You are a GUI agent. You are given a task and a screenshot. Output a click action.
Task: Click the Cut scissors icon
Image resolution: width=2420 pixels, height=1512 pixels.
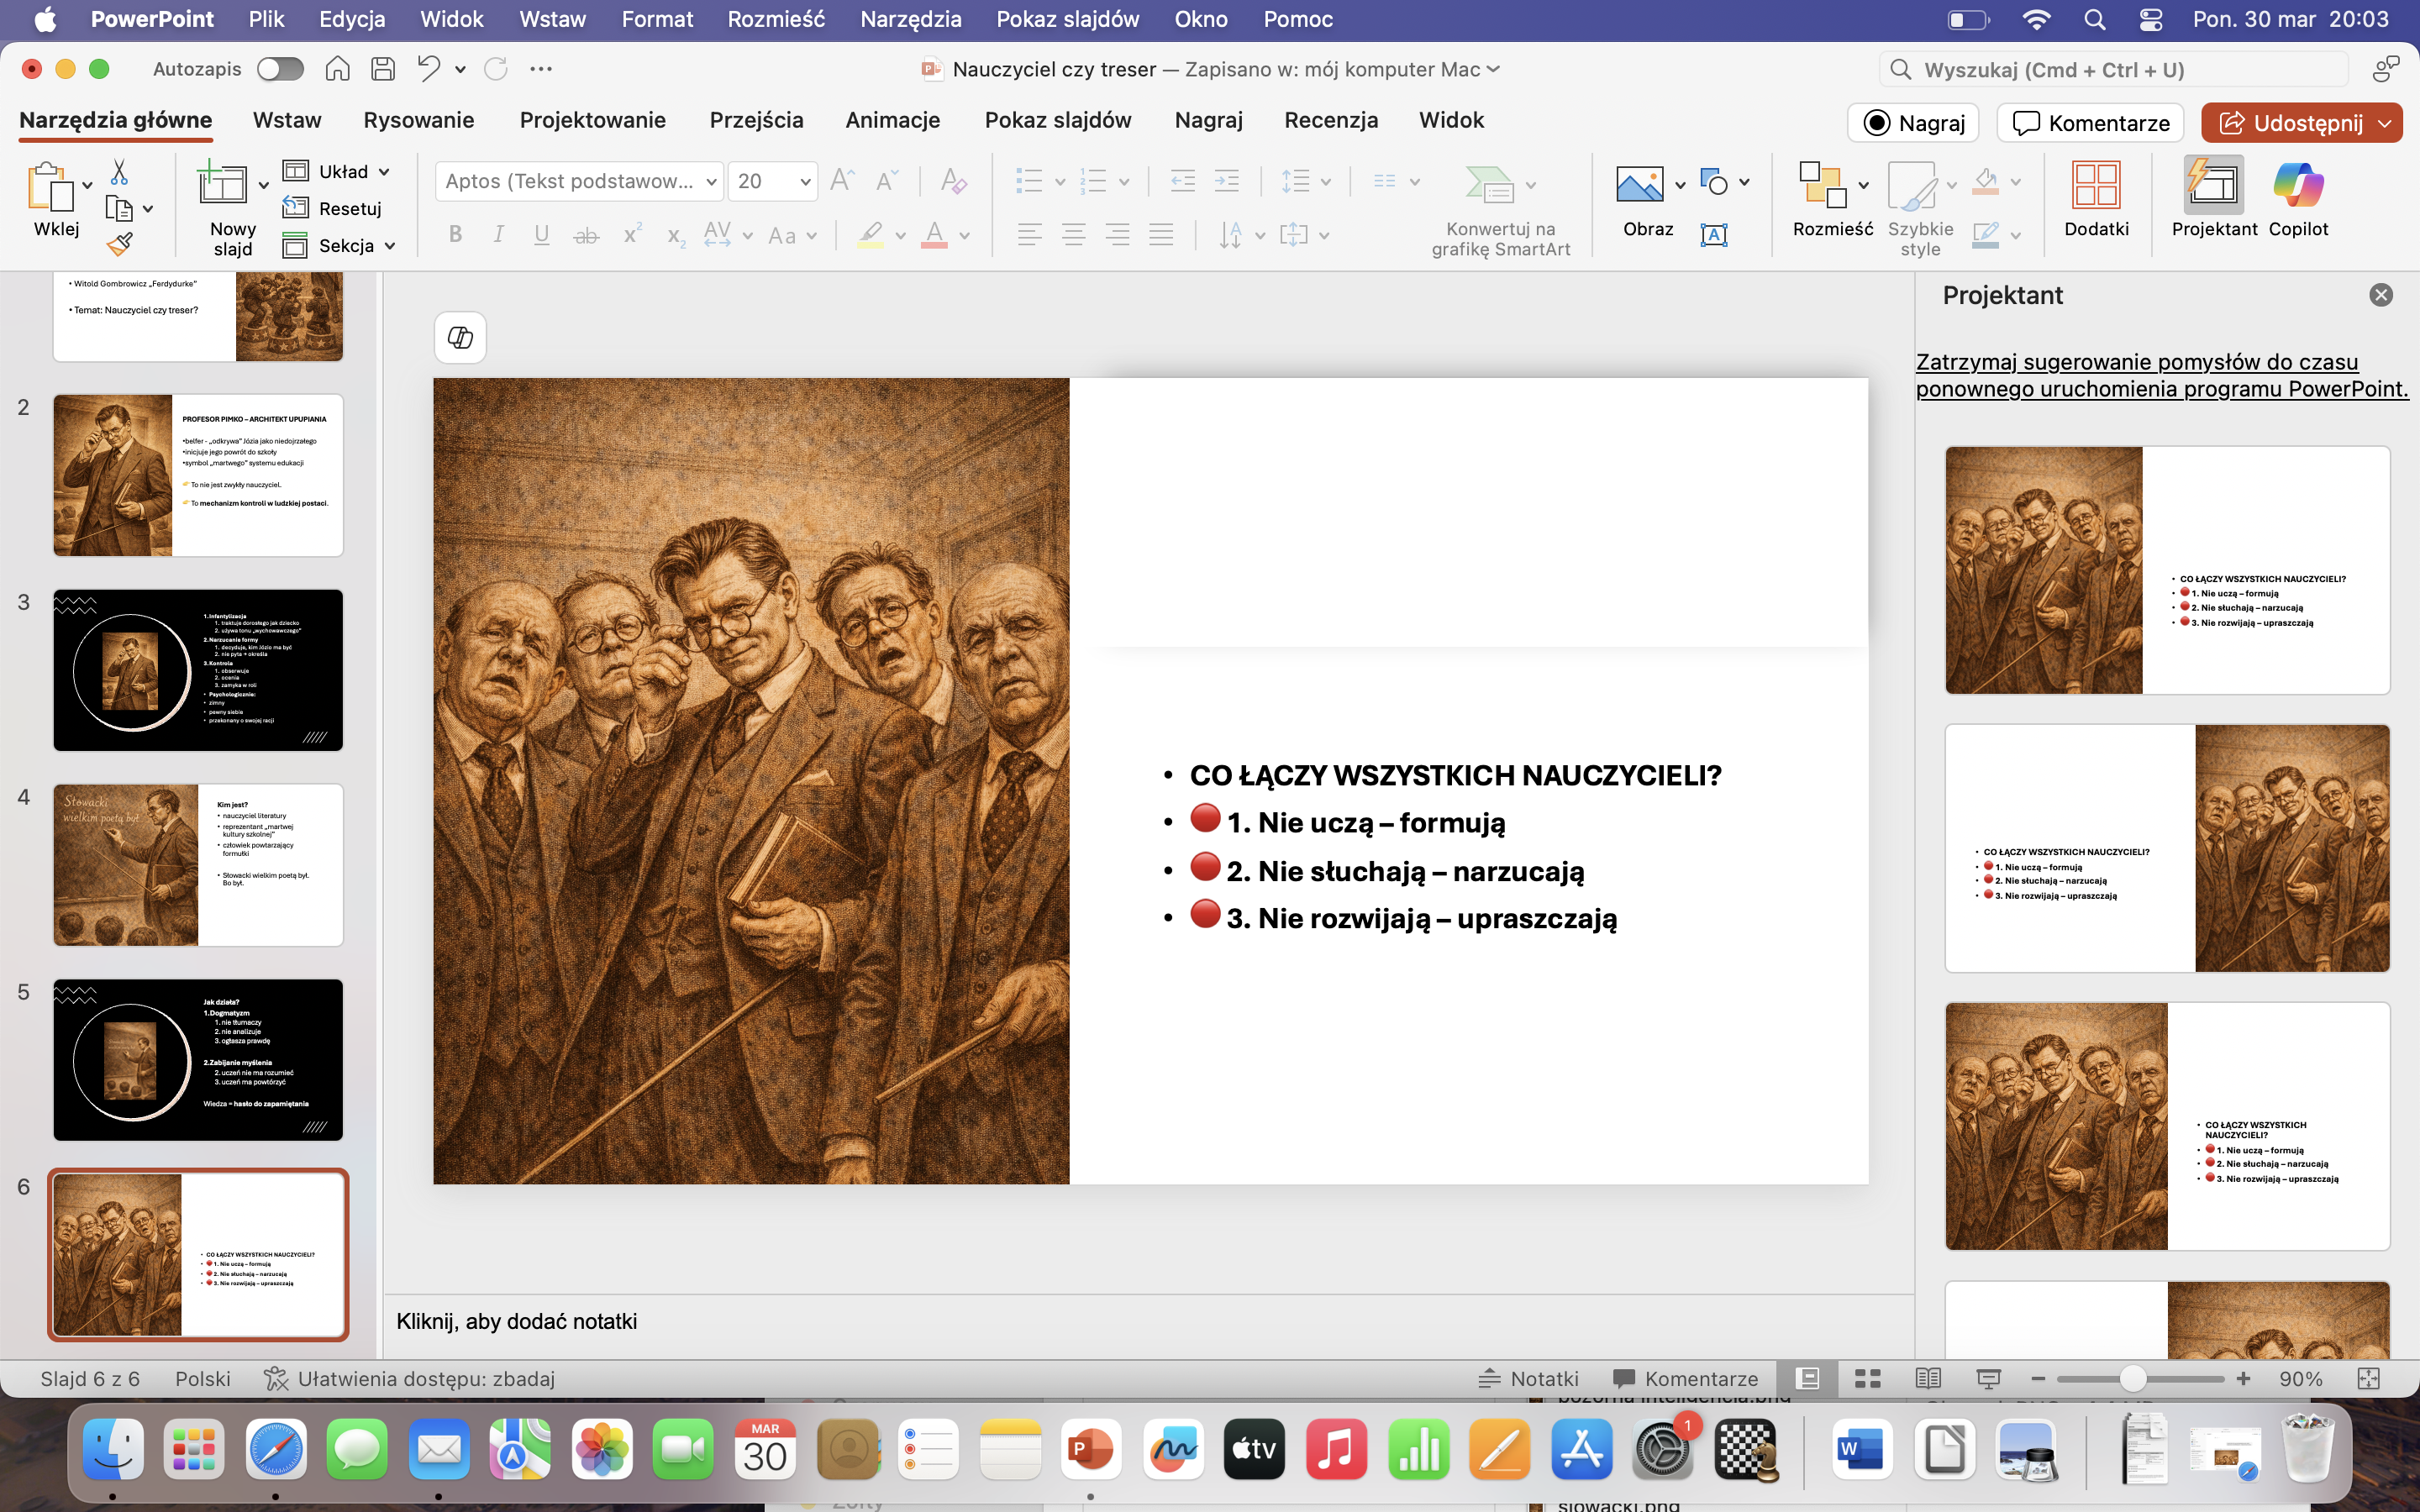tap(120, 172)
